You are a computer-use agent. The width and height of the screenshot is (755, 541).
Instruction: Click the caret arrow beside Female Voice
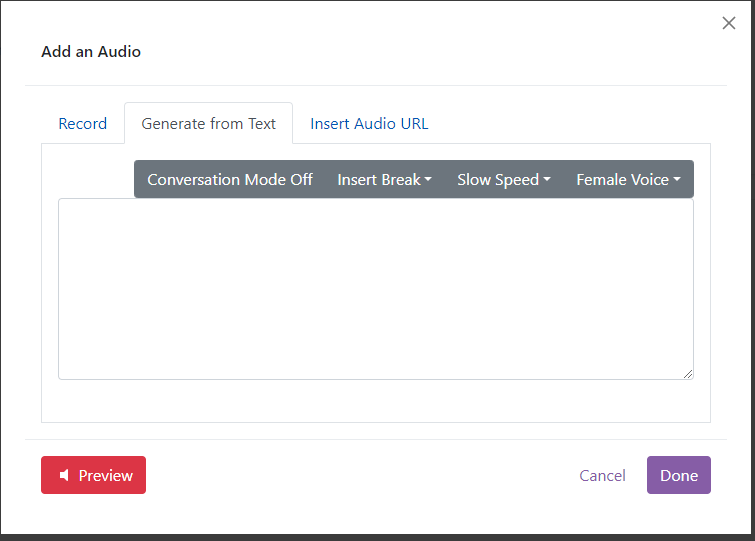(677, 179)
